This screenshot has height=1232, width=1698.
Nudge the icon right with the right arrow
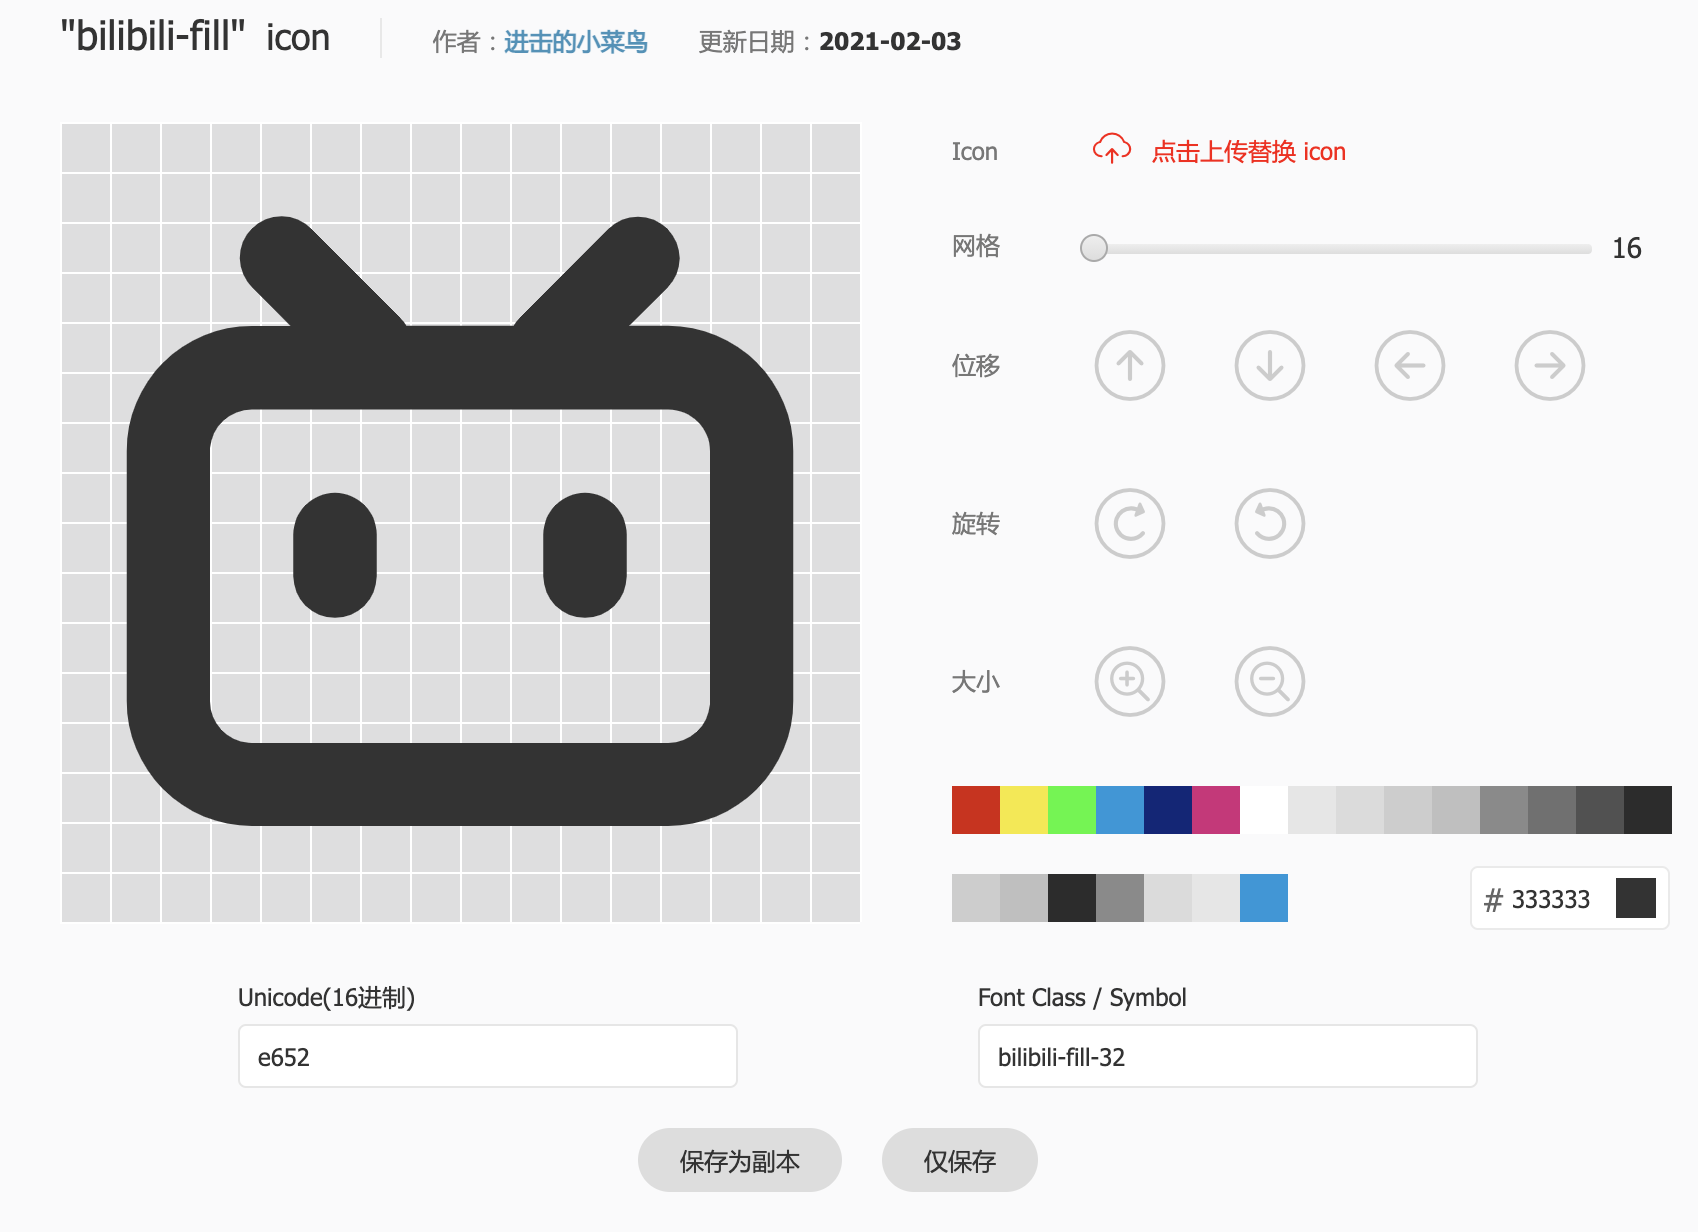1550,366
